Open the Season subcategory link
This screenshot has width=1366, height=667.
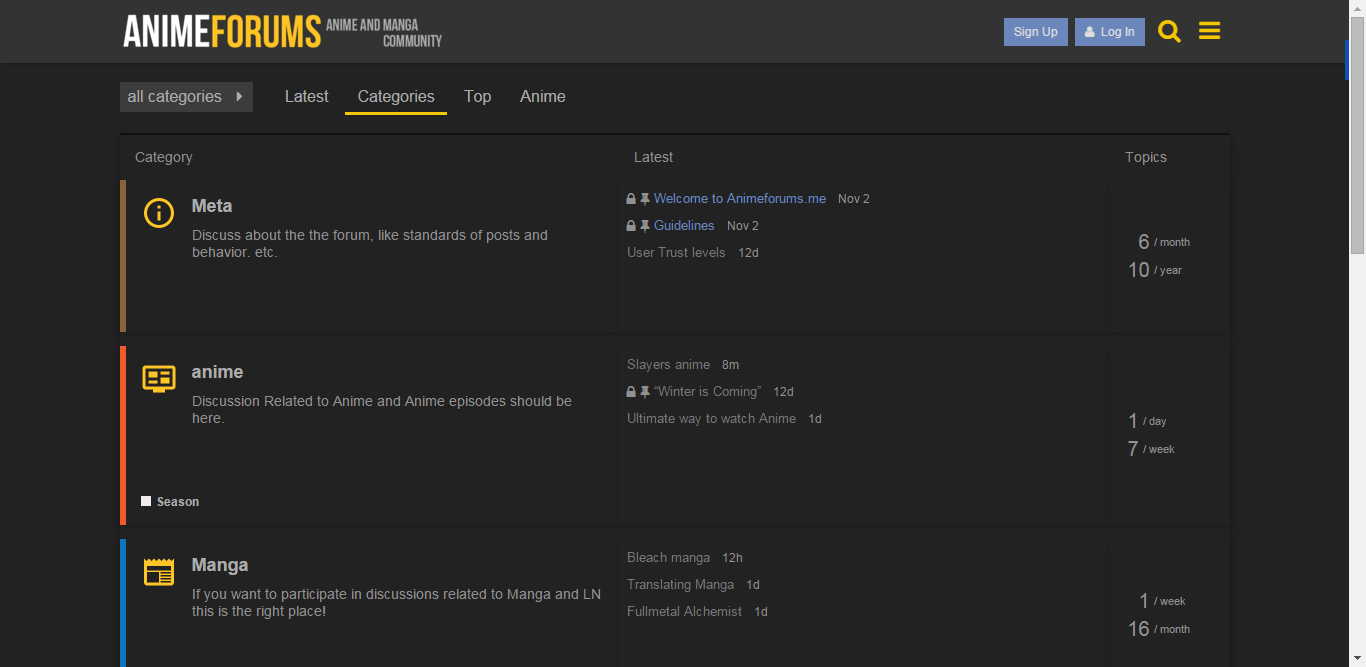178,502
